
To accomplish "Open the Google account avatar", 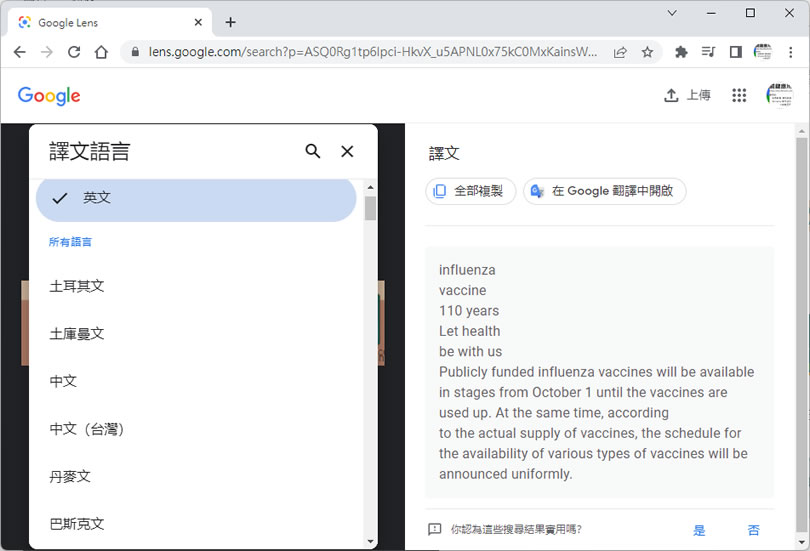I will pyautogui.click(x=780, y=95).
